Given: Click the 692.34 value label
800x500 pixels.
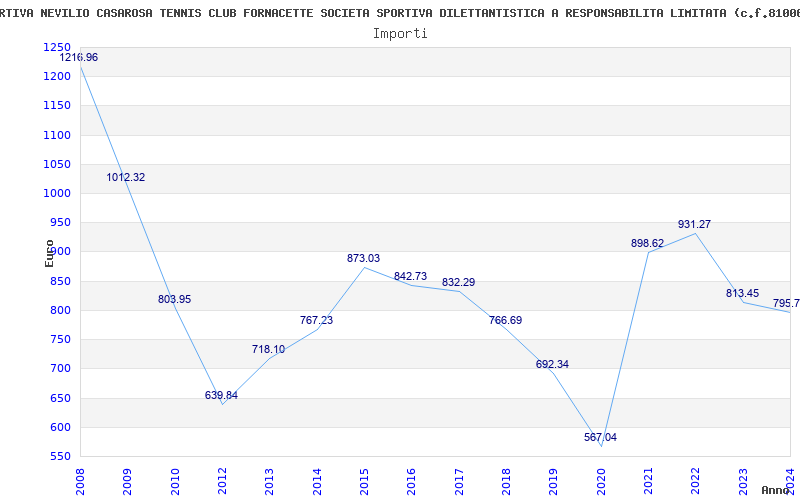Looking at the screenshot, I should tap(552, 364).
